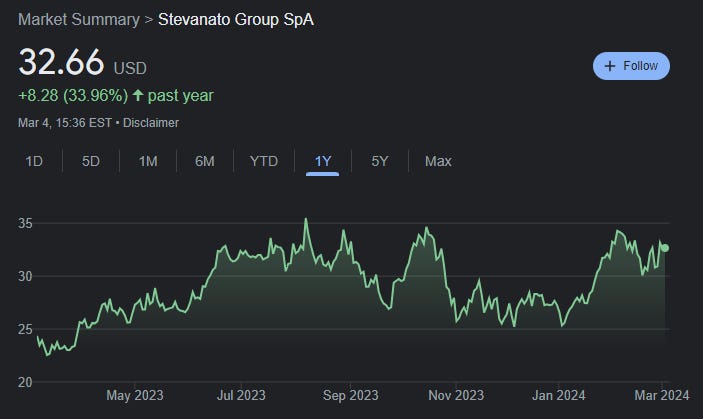Select the 1M time range tab

click(x=148, y=161)
